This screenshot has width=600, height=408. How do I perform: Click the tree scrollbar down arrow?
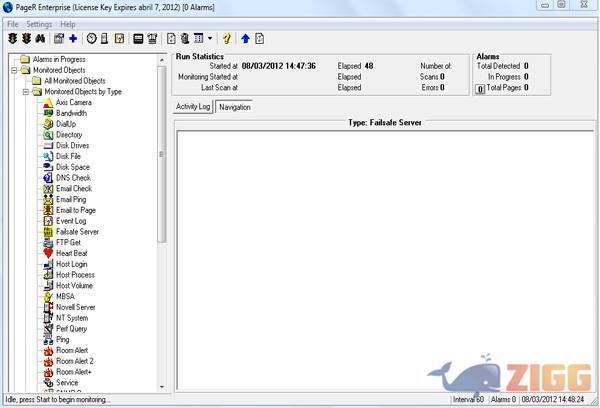[x=162, y=387]
